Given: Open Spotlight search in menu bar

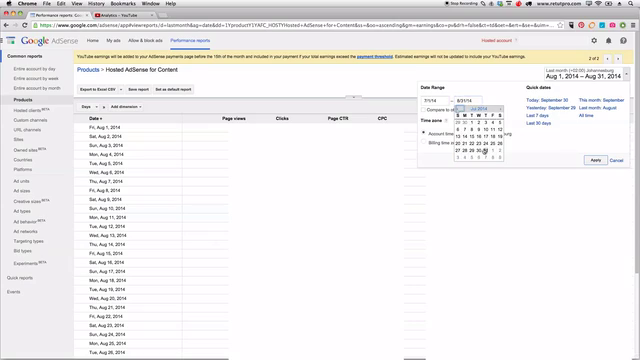Looking at the screenshot, I should click(x=631, y=4).
